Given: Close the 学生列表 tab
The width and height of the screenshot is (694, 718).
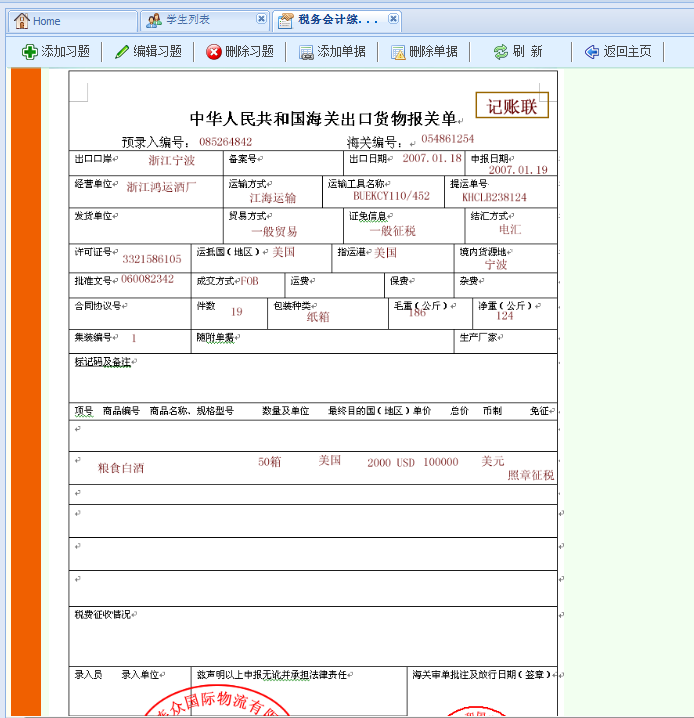Looking at the screenshot, I should pyautogui.click(x=261, y=18).
